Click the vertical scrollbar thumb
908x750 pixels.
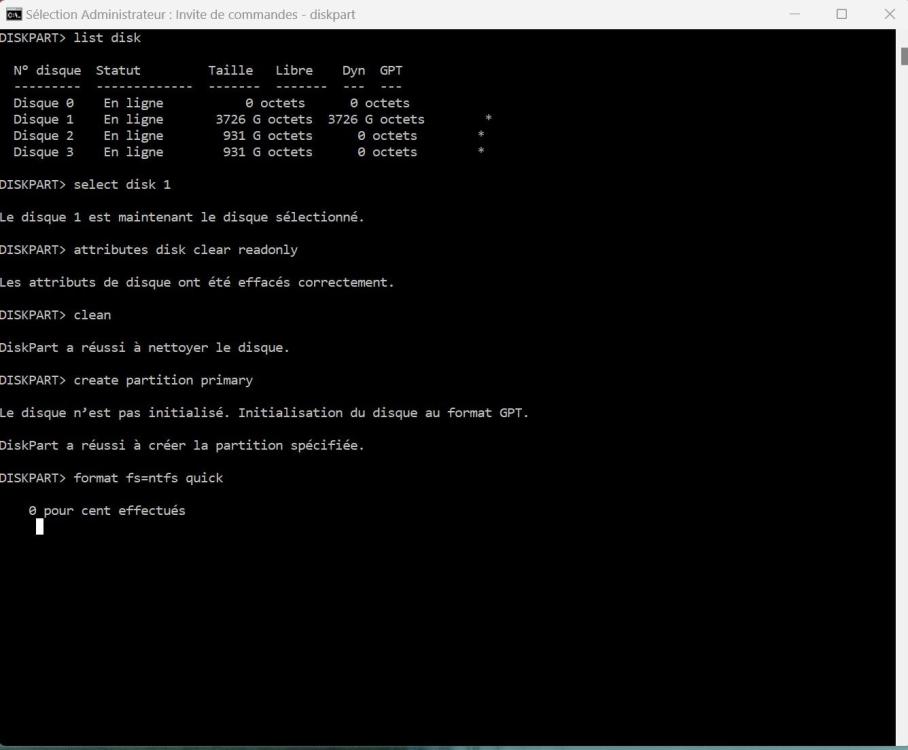point(903,56)
